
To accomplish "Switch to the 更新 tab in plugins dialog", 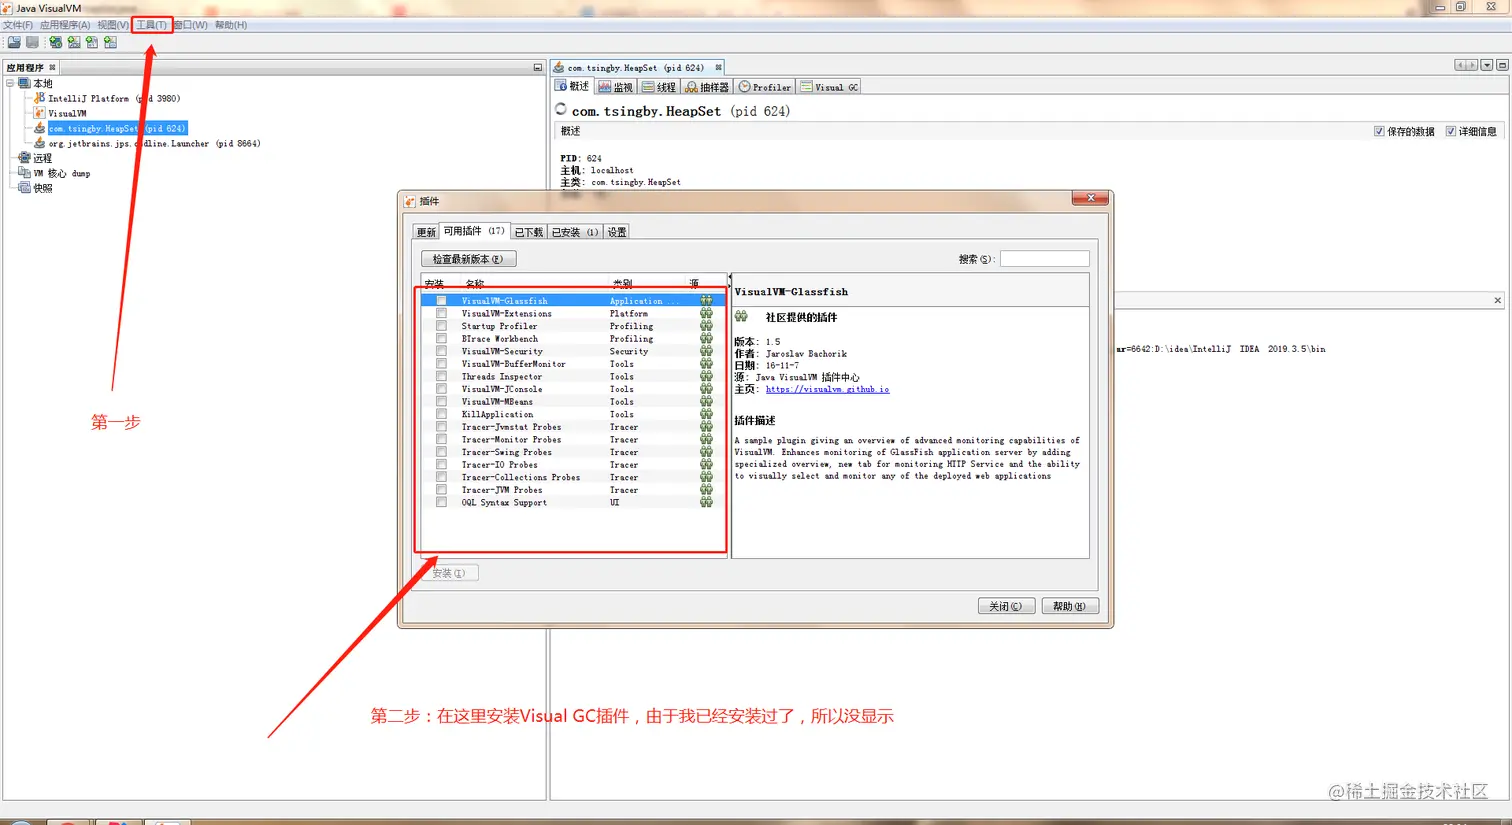I will pos(426,232).
